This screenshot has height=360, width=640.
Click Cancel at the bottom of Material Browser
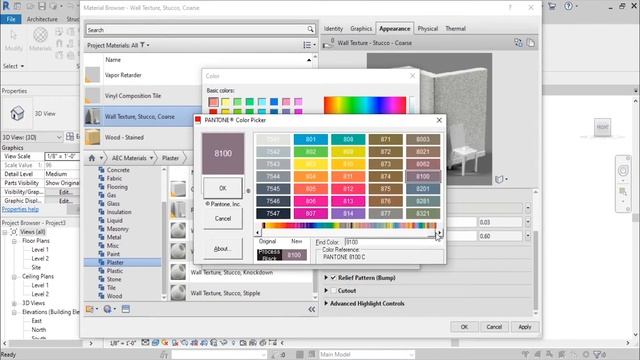click(494, 327)
